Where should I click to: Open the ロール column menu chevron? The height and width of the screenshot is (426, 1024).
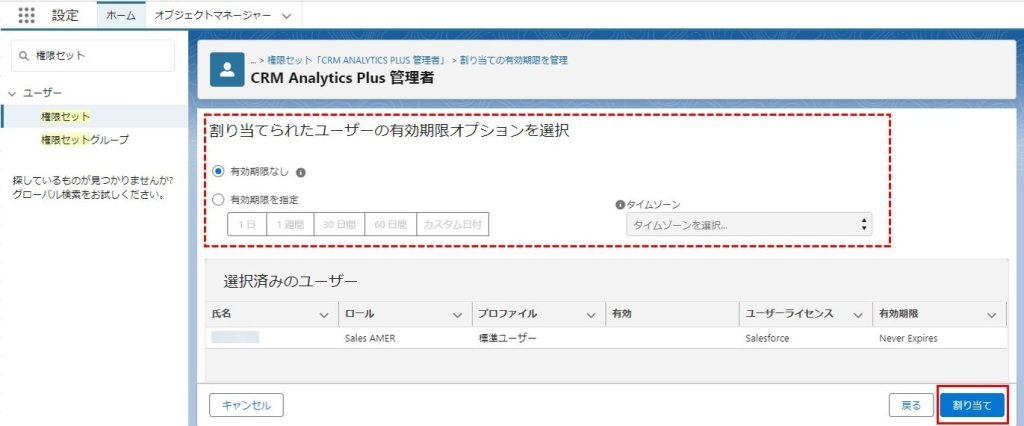(x=457, y=315)
